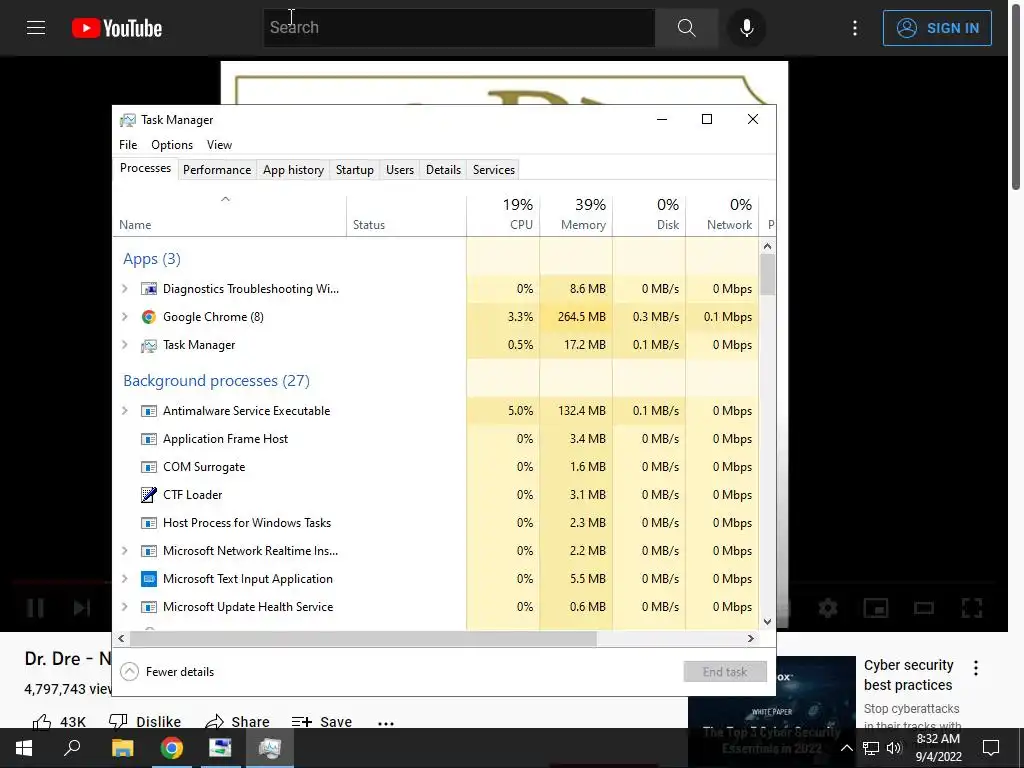
Task: Click the Dislike button
Action: tap(145, 721)
